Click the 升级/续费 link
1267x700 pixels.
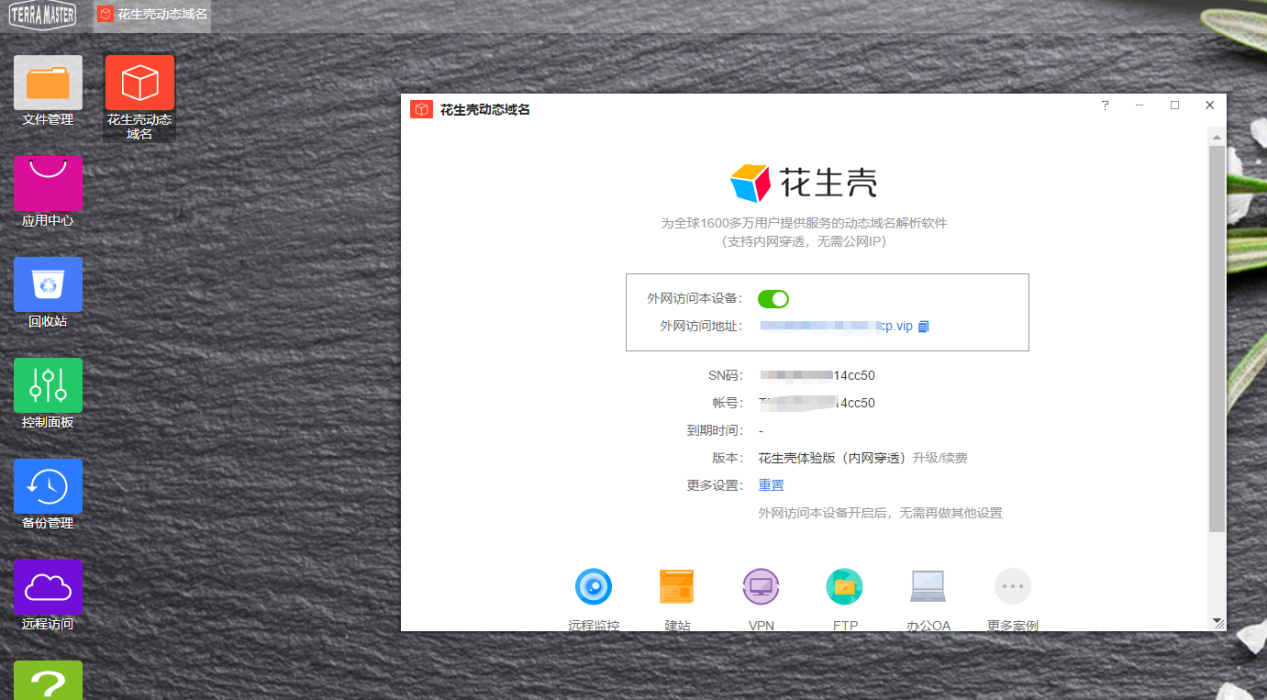pos(939,458)
